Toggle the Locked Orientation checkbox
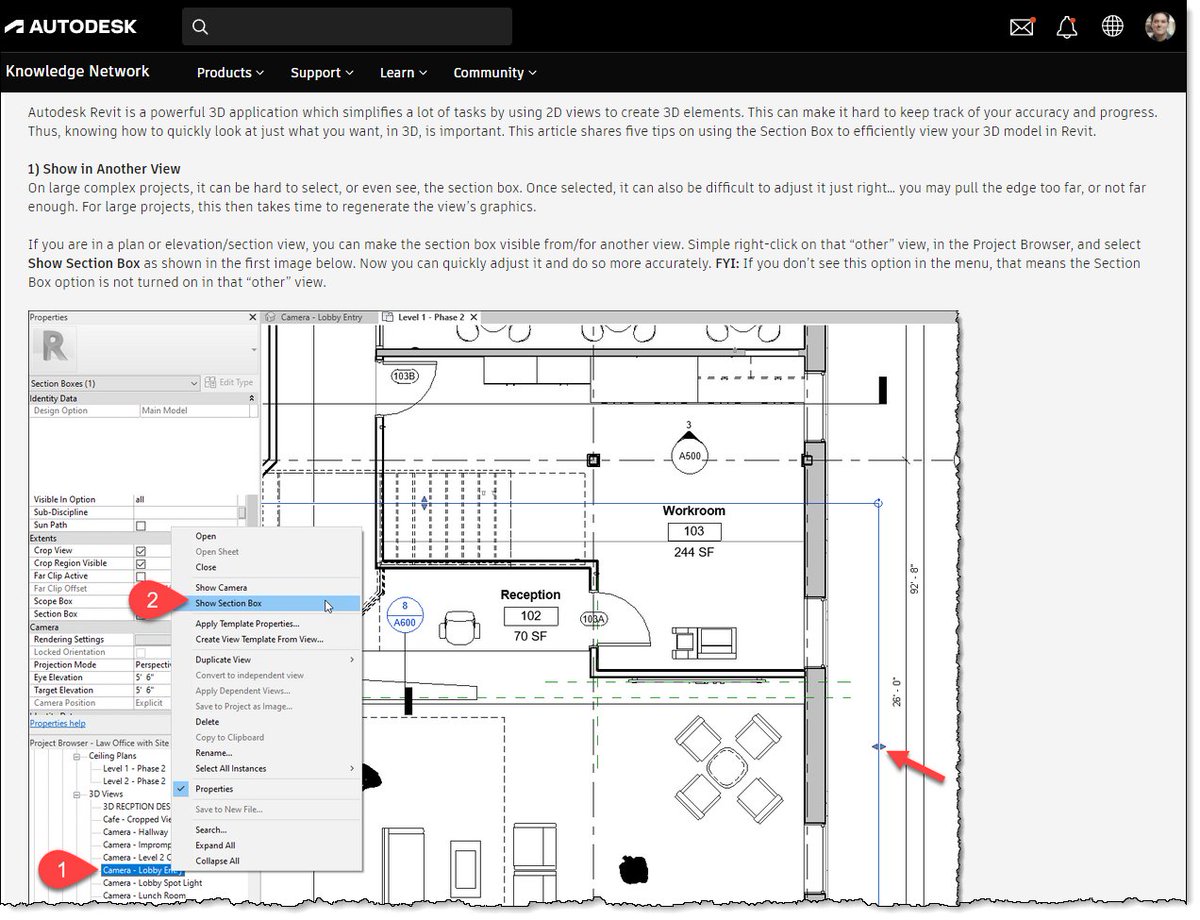 coord(141,652)
